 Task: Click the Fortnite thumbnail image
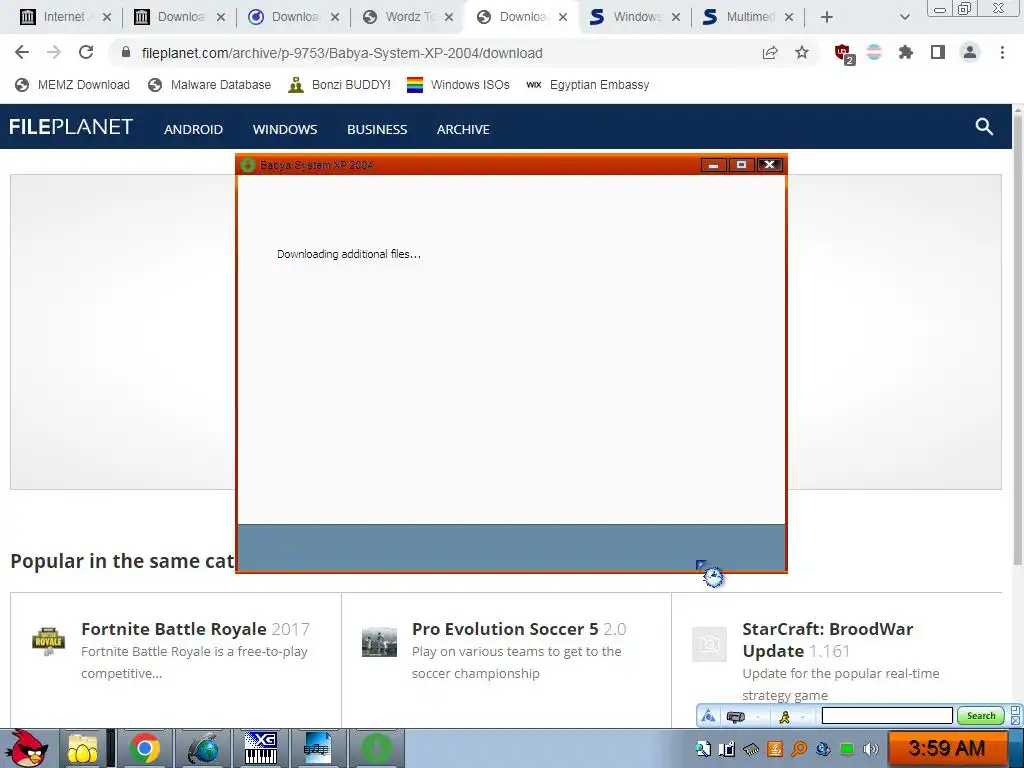click(x=49, y=641)
